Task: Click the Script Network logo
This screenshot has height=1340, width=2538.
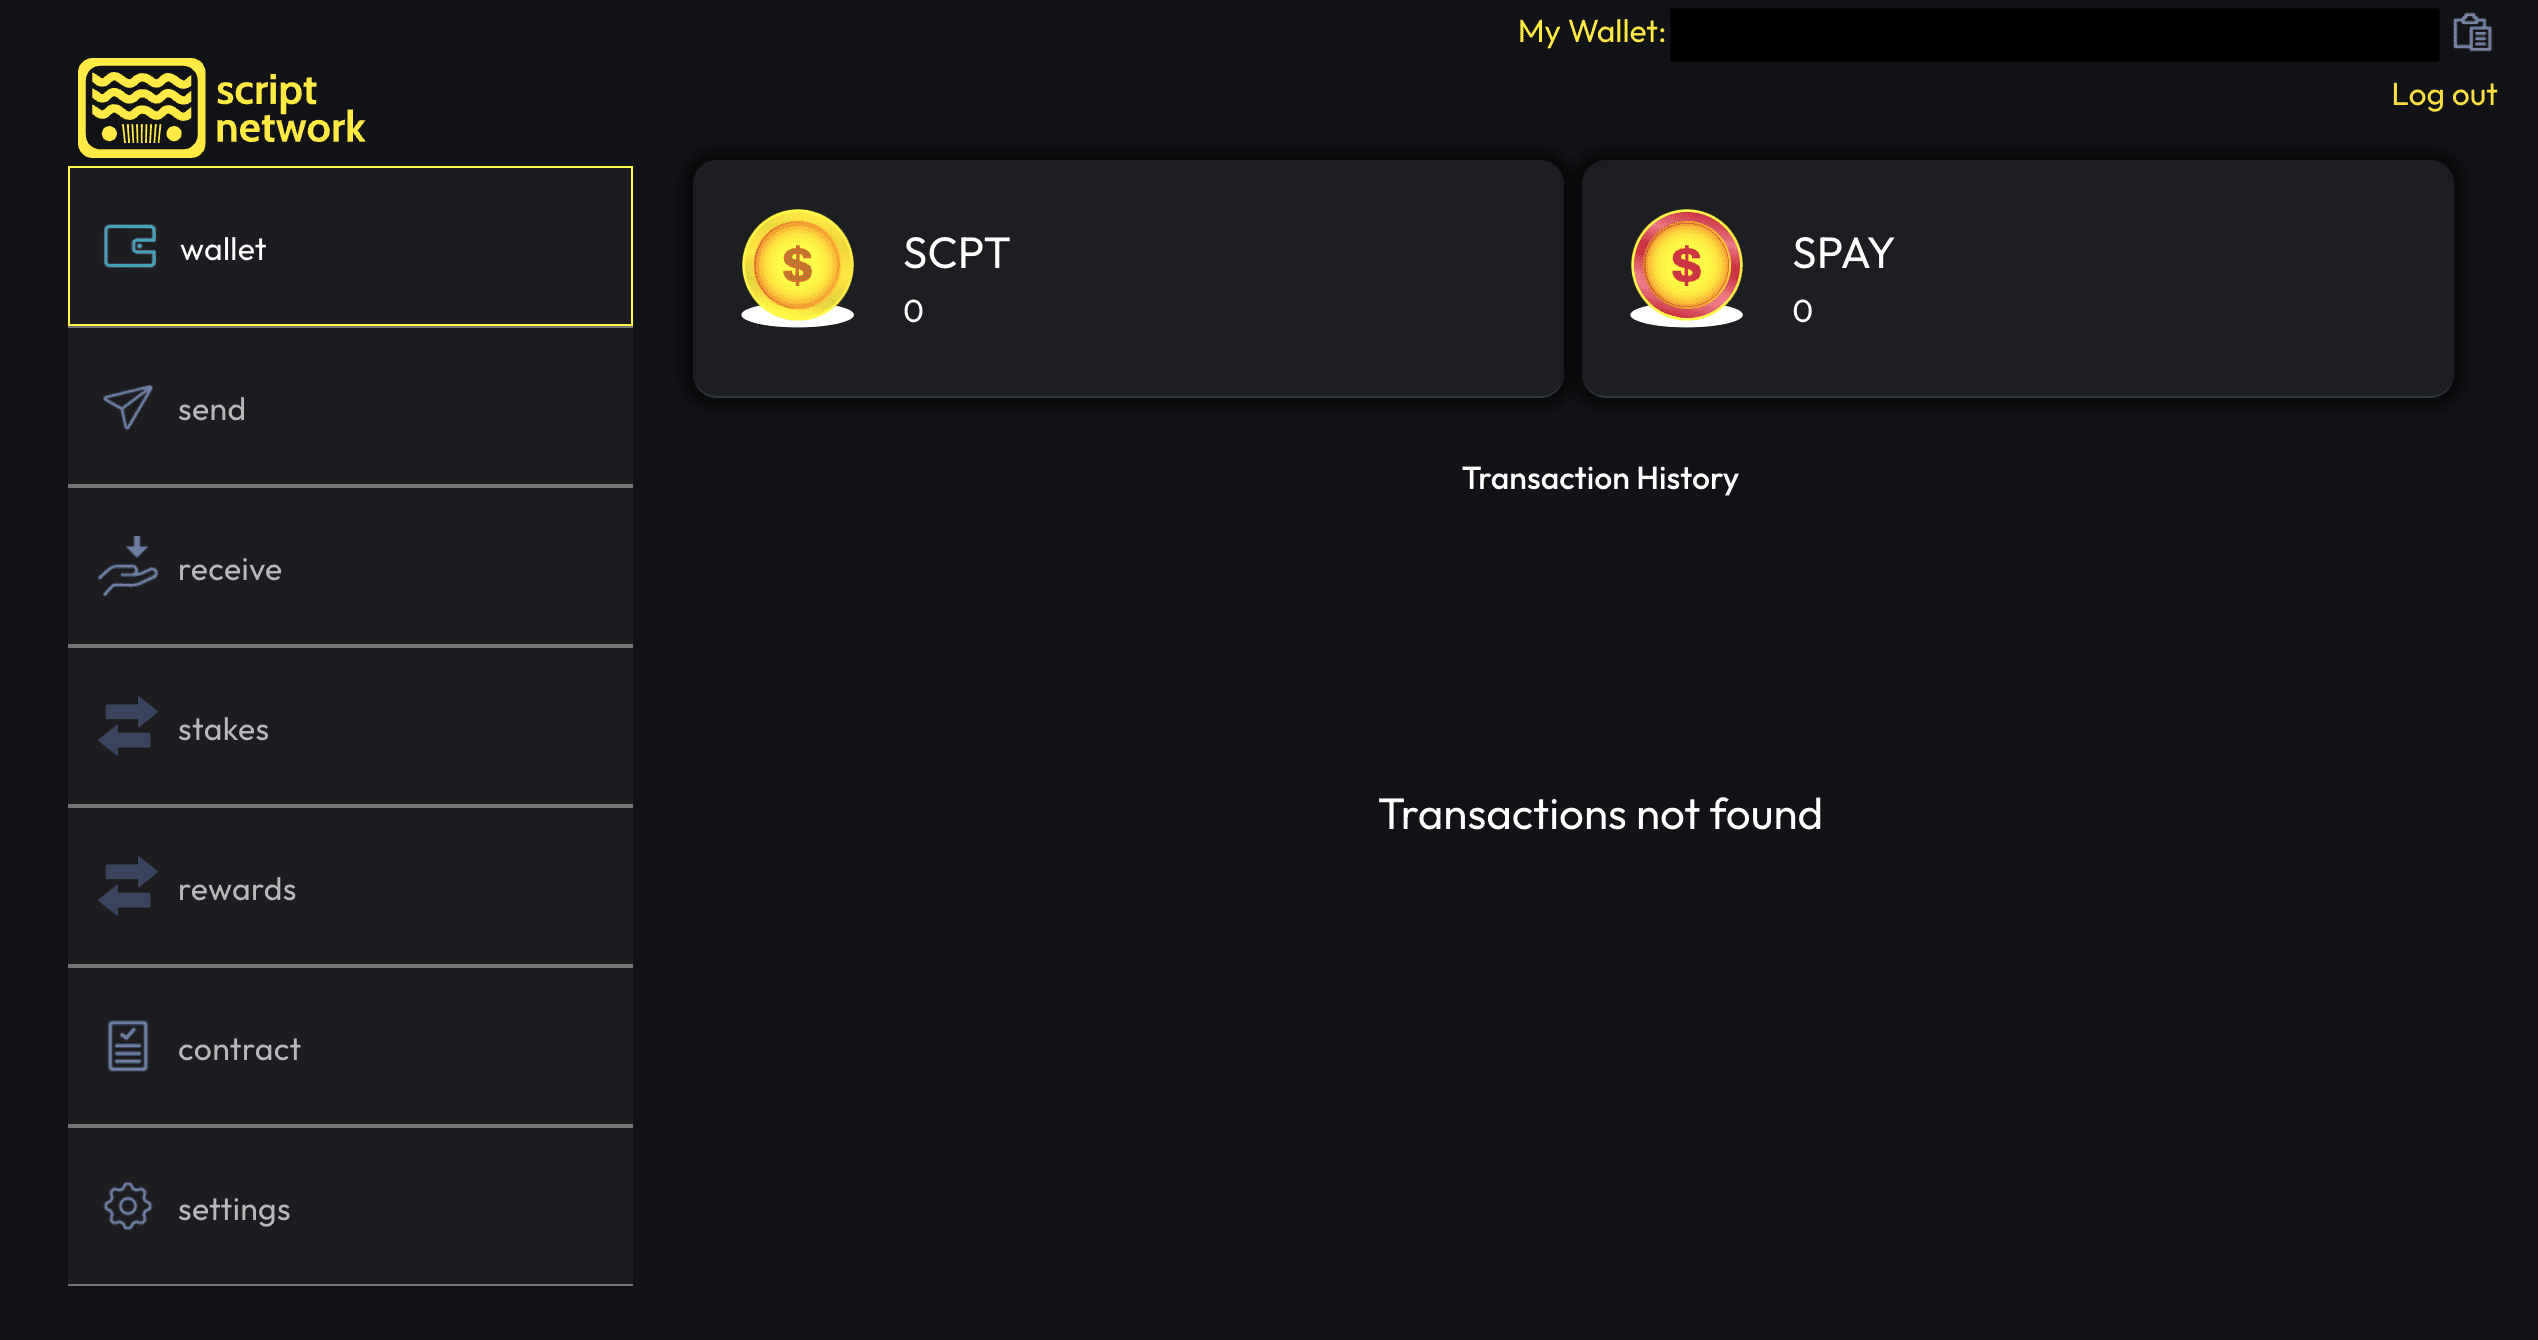Action: pyautogui.click(x=222, y=108)
